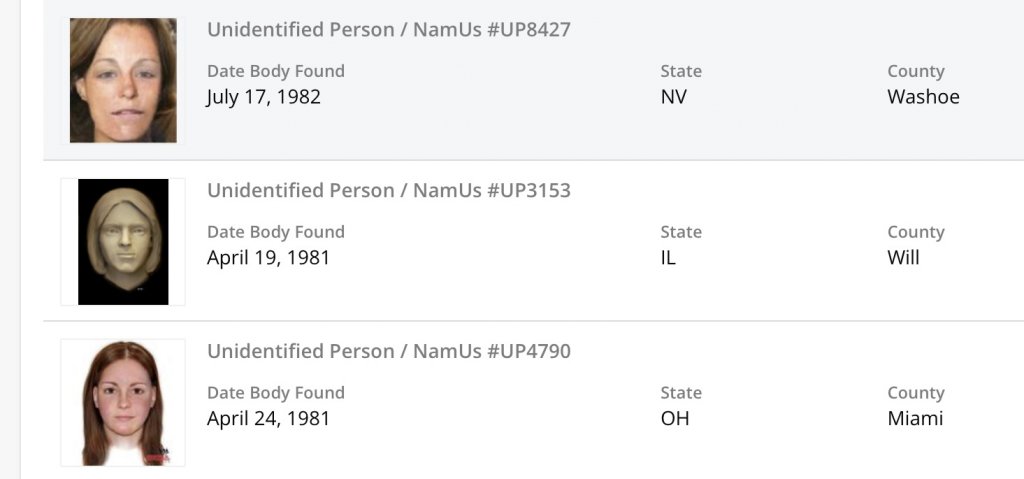The width and height of the screenshot is (1024, 479).
Task: Click the County label above Miami
Action: pyautogui.click(x=915, y=393)
